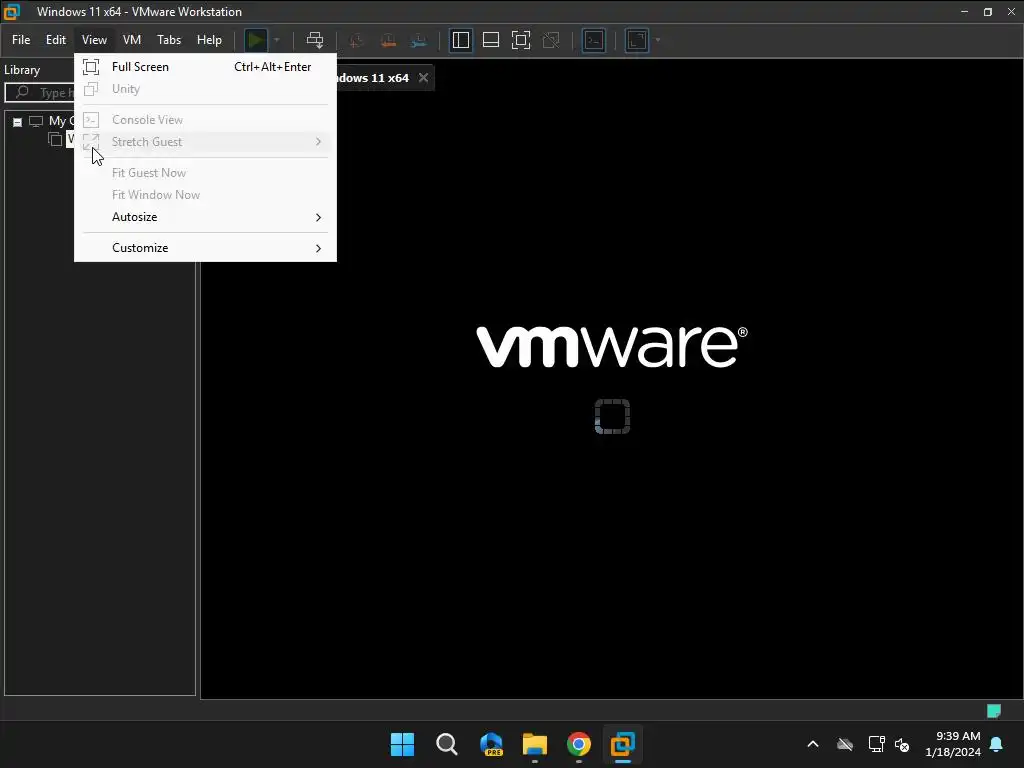Open the stretch options dropdown arrow

coord(658,40)
